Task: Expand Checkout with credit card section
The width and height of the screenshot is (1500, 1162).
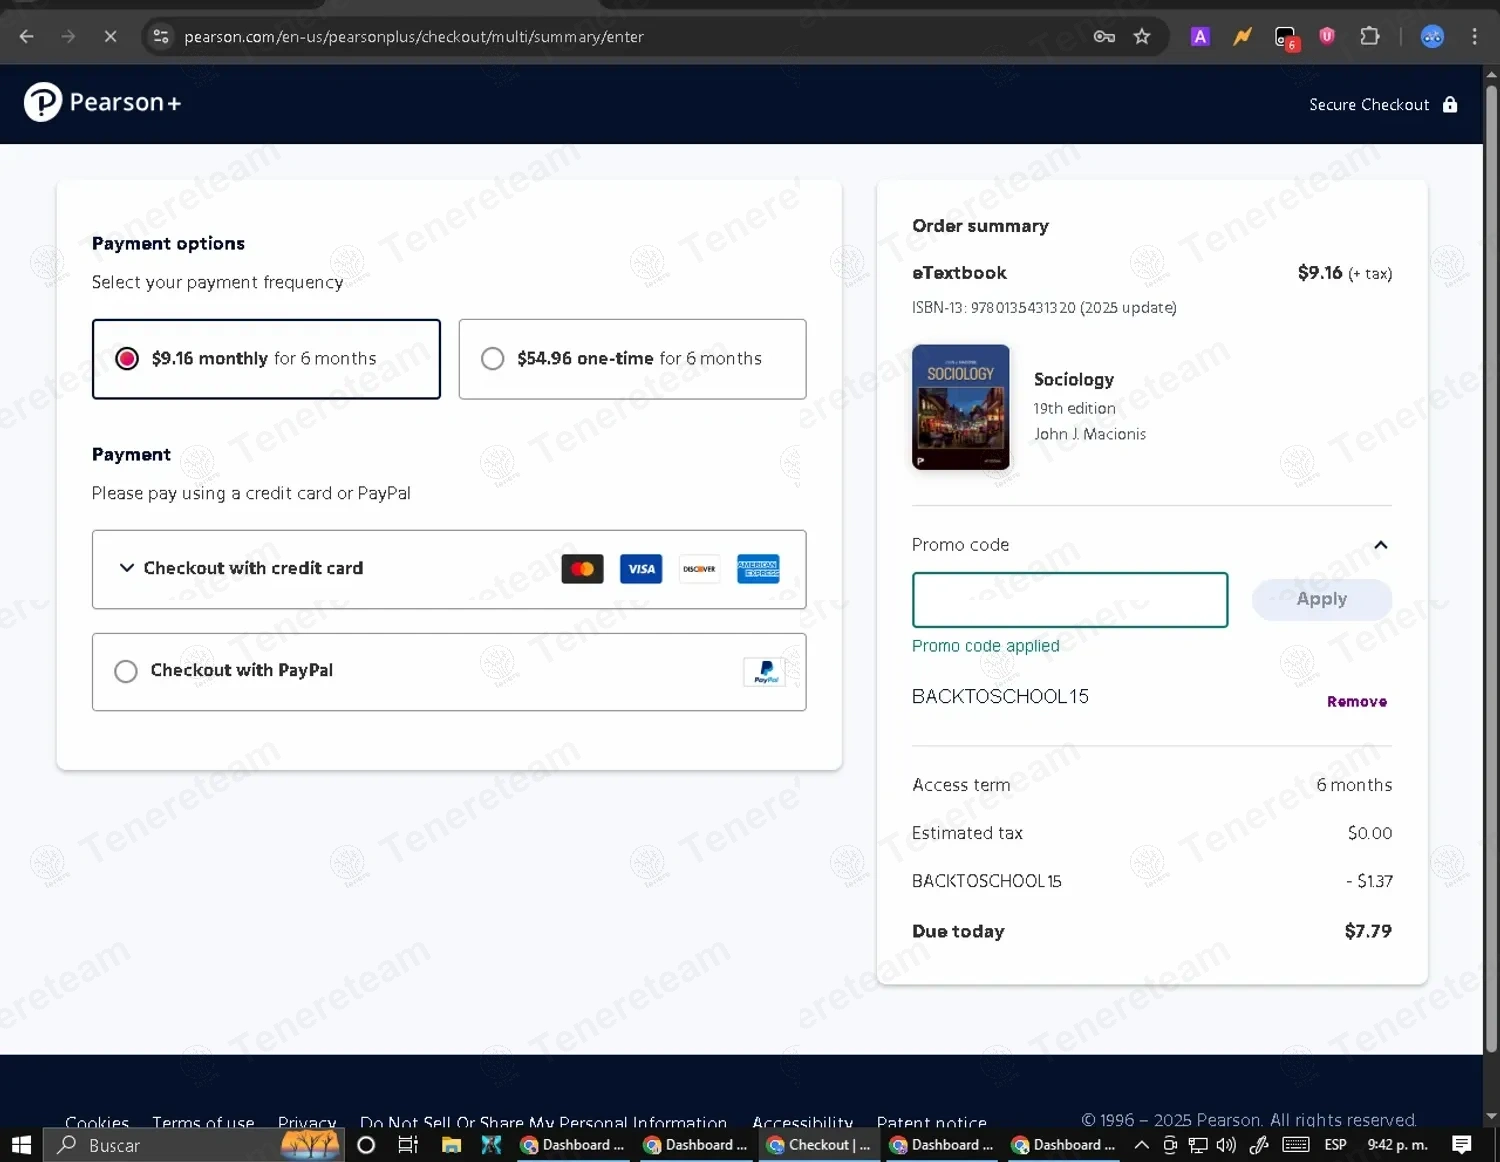Action: click(x=127, y=568)
